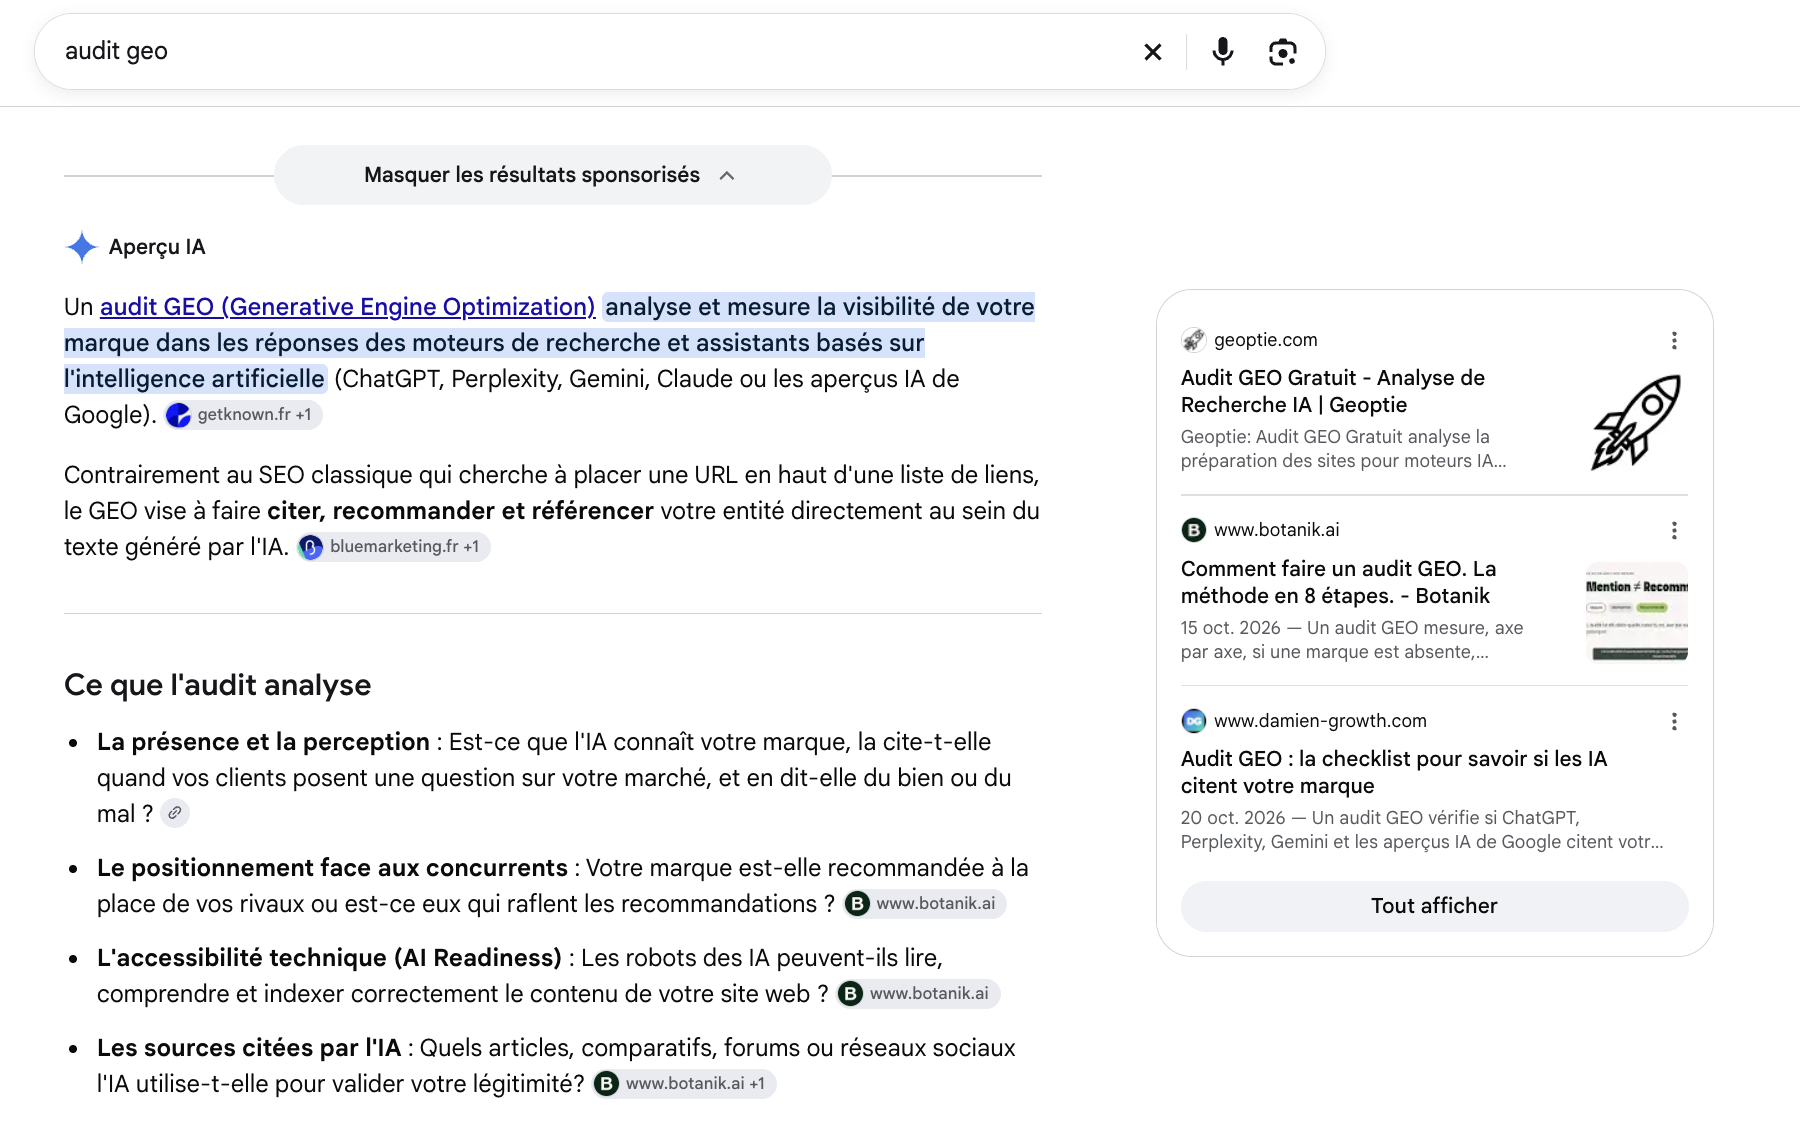Click the 'La présence et la perception' bold text
The height and width of the screenshot is (1146, 1800).
[x=263, y=742]
